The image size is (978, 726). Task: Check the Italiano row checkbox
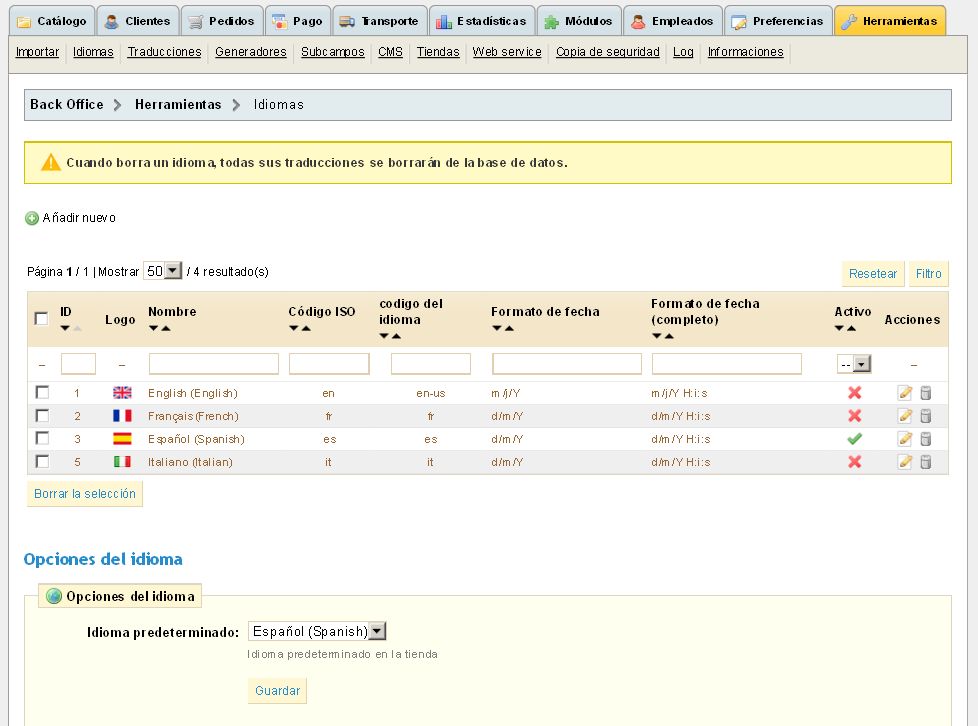click(x=42, y=462)
